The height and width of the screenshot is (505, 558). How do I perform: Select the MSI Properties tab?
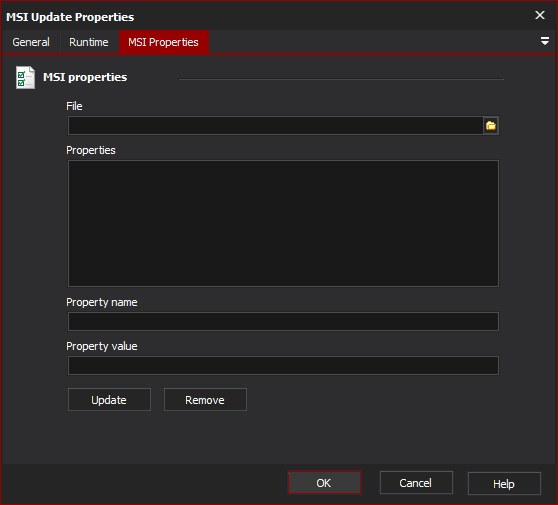163,42
